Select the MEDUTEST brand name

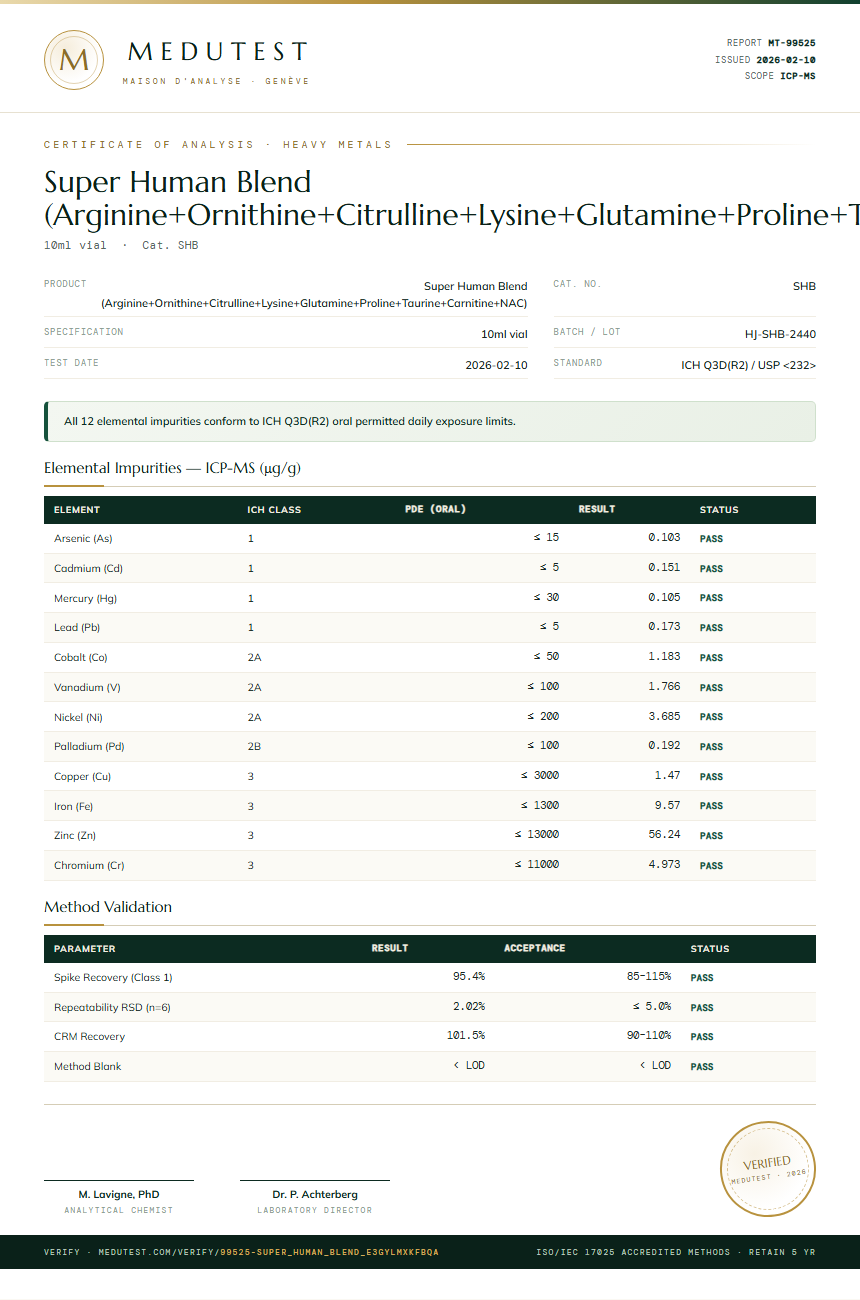click(218, 52)
